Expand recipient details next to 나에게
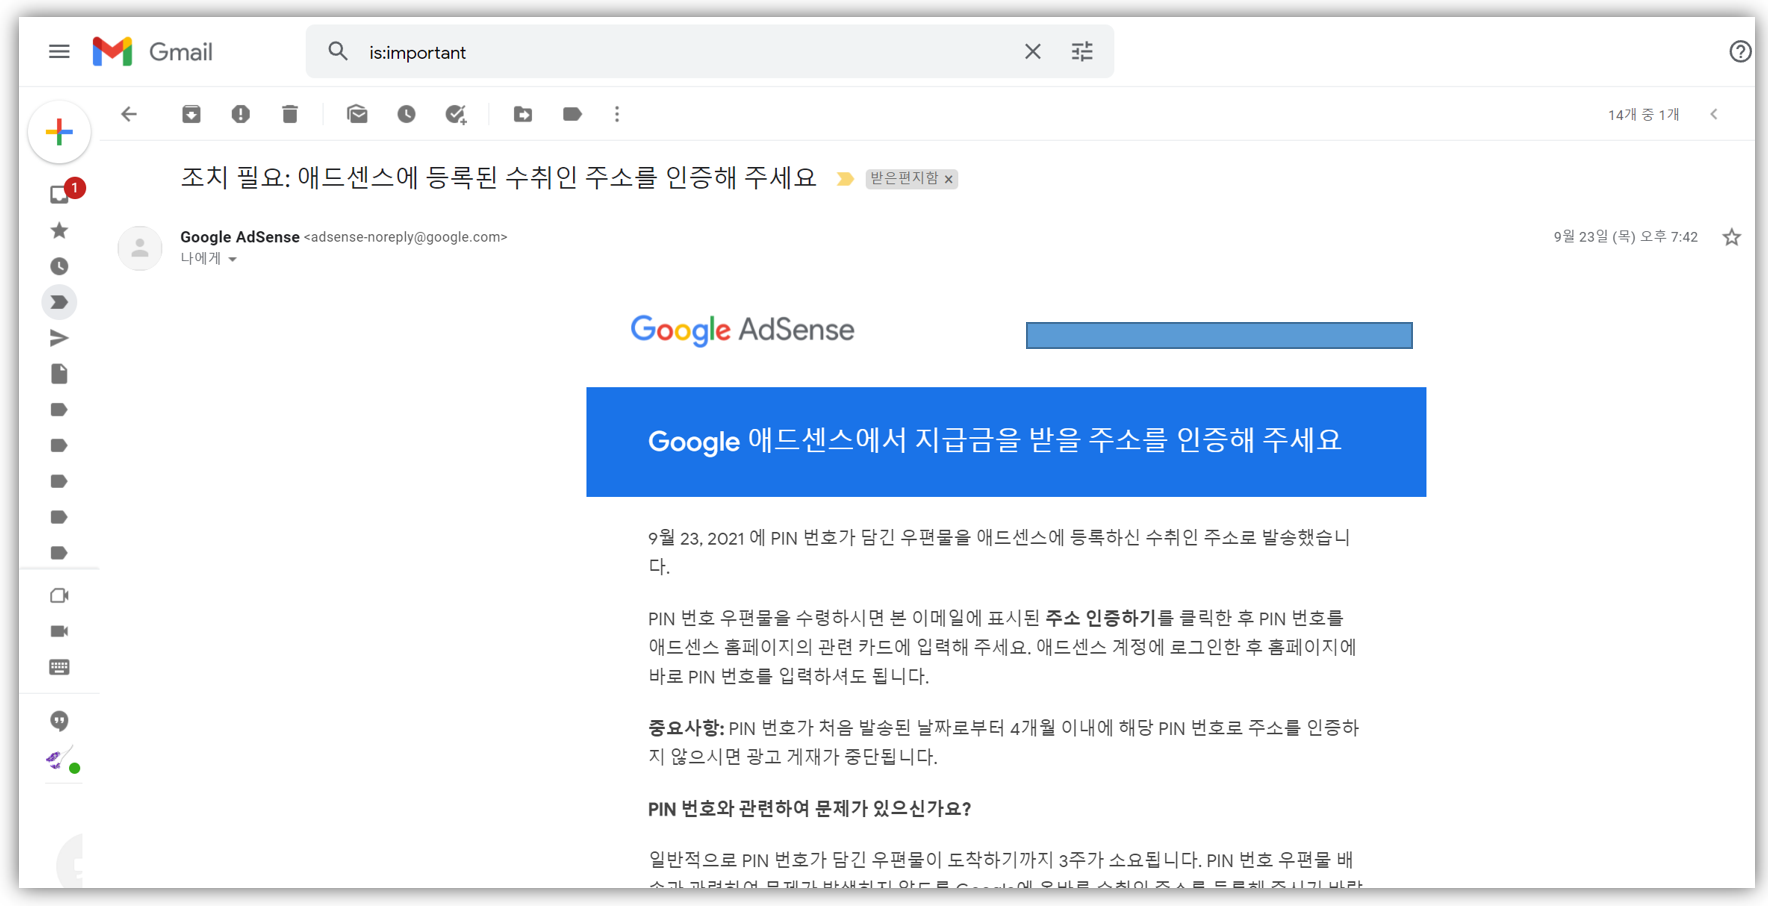The width and height of the screenshot is (1768, 906). pyautogui.click(x=232, y=259)
